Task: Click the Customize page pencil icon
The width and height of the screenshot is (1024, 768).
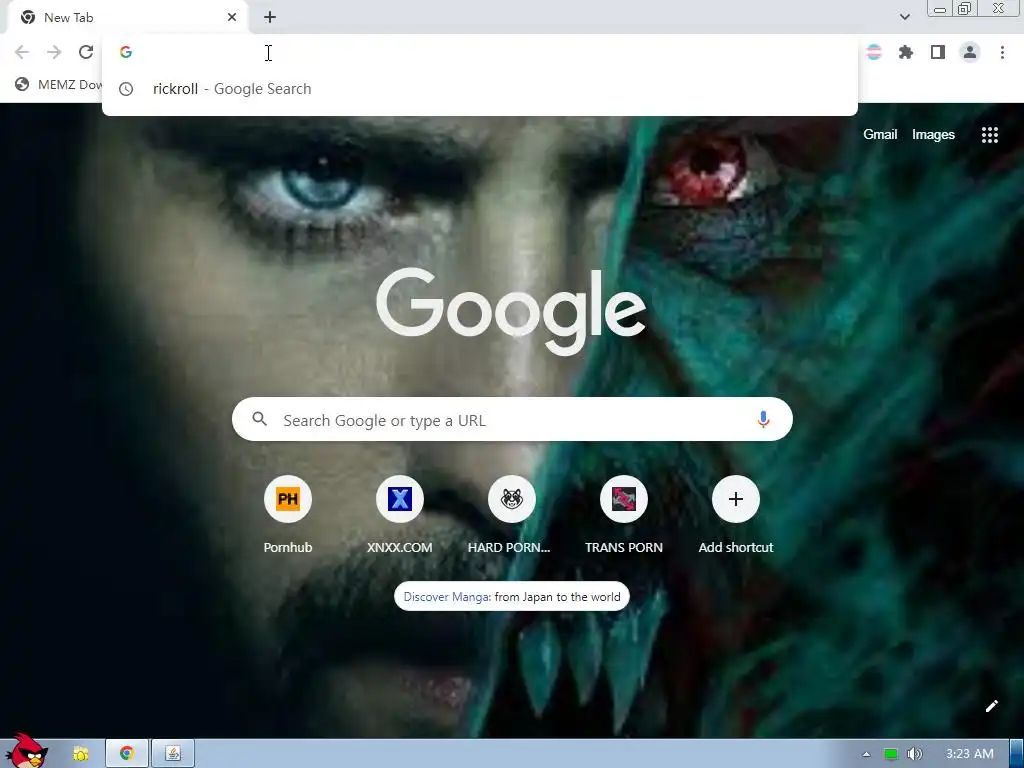Action: [991, 706]
